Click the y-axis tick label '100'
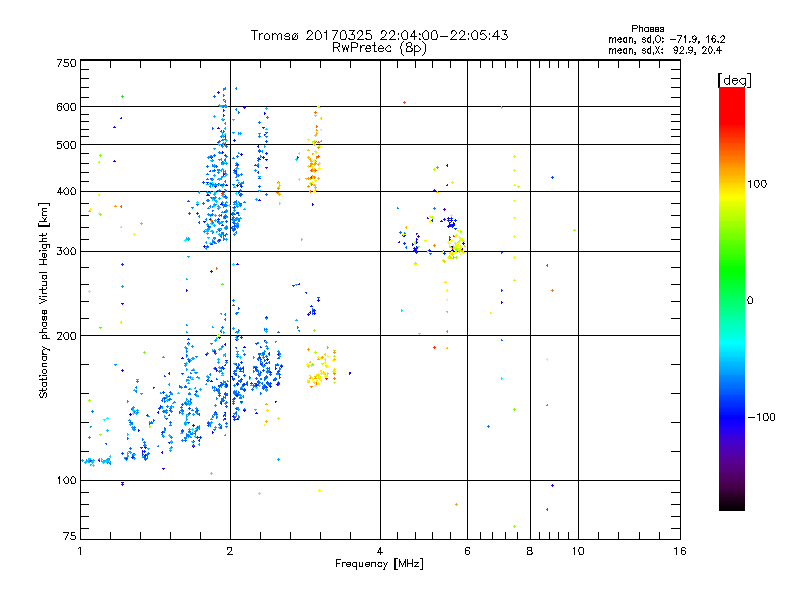 tap(66, 480)
